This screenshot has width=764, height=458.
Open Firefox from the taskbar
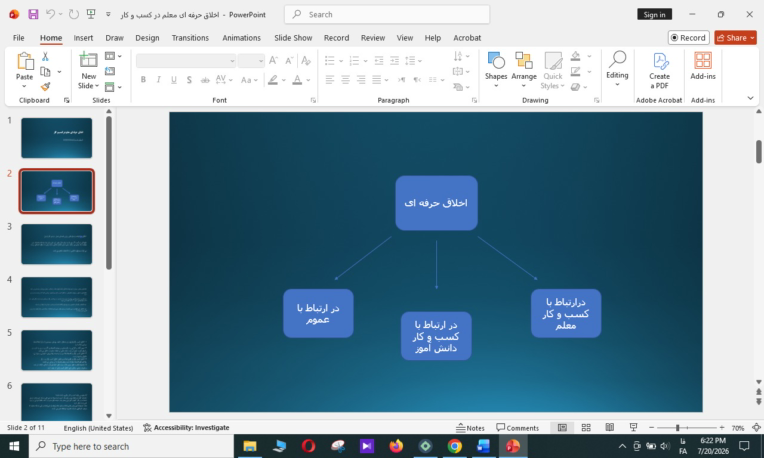(396, 446)
